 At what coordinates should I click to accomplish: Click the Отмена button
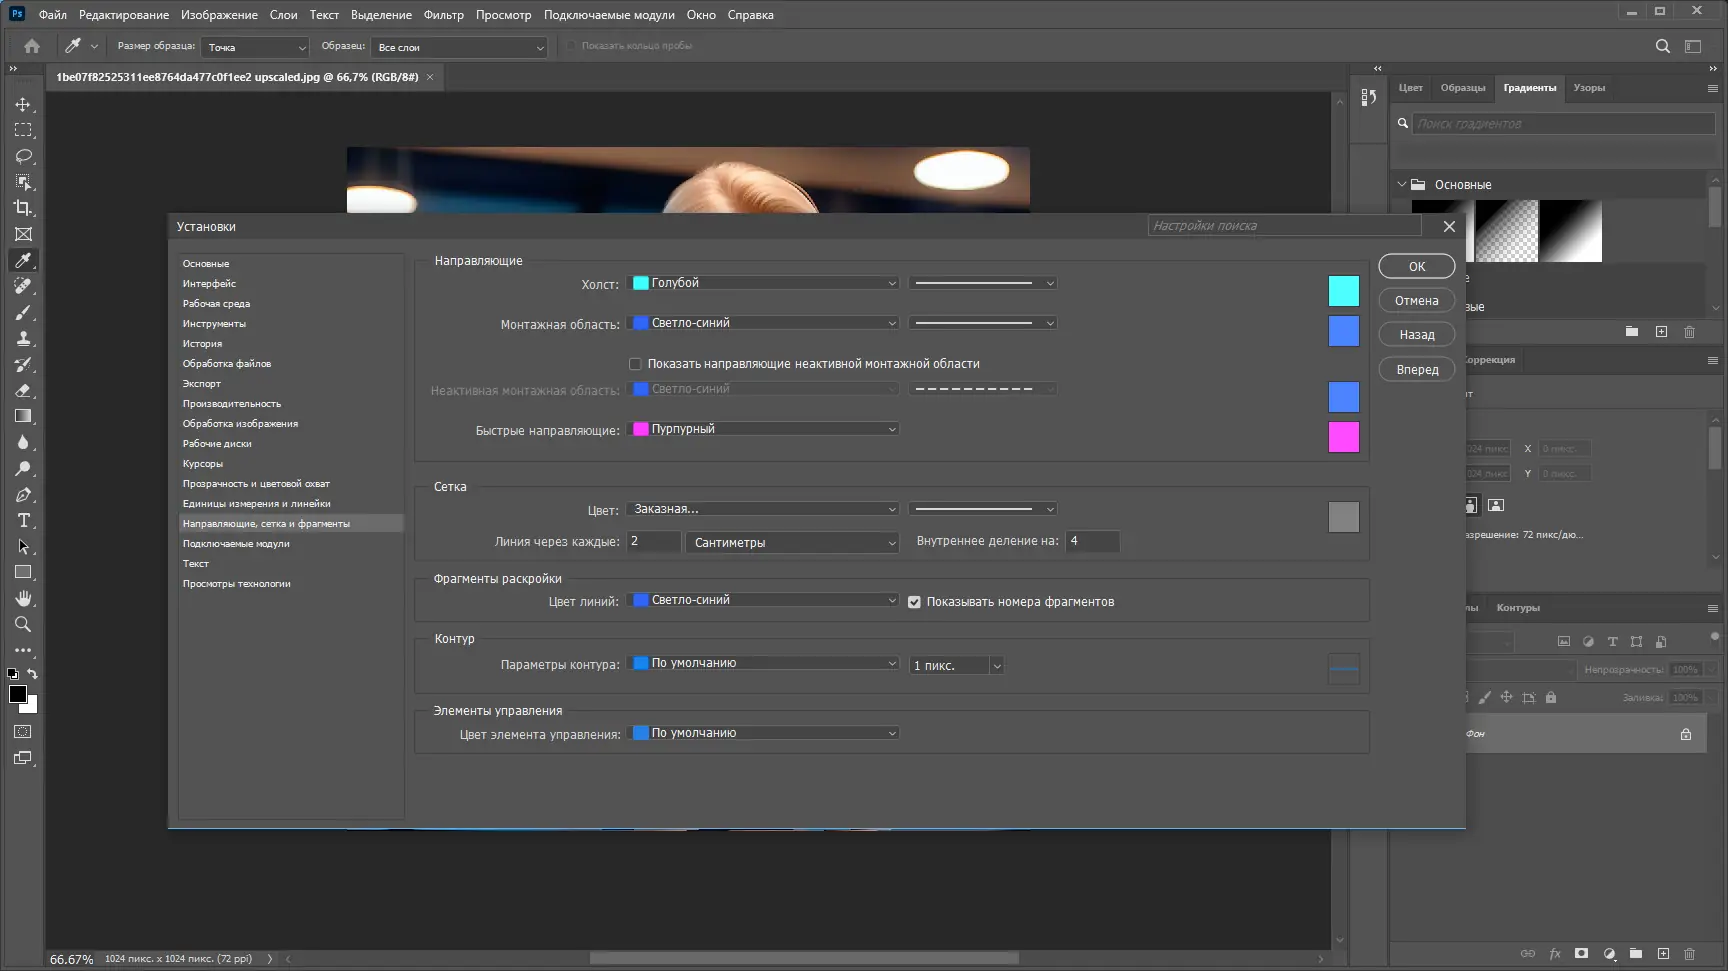click(x=1416, y=300)
